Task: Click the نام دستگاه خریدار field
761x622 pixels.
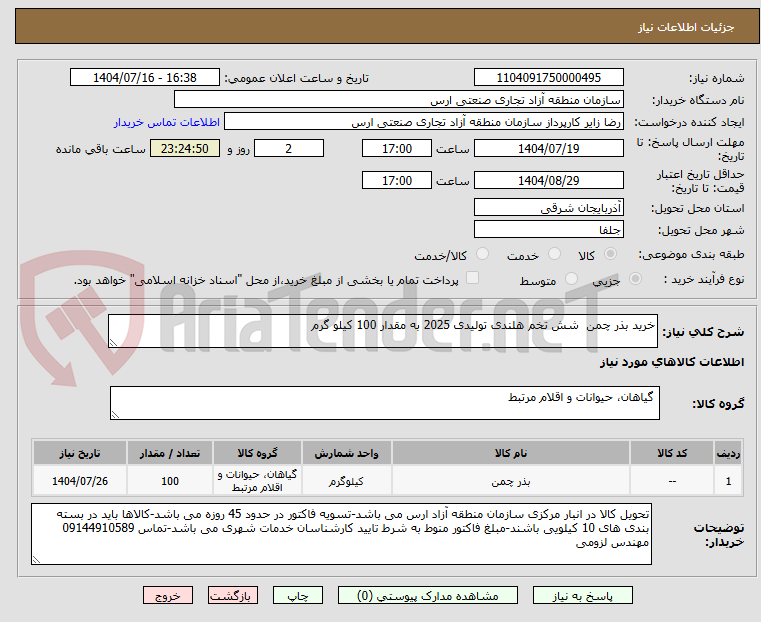Action: 398,99
